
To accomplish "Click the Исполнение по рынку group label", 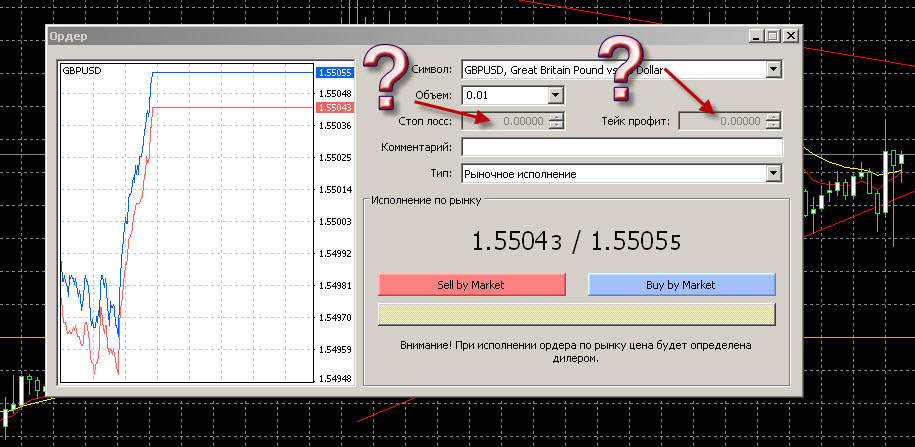I will 427,201.
